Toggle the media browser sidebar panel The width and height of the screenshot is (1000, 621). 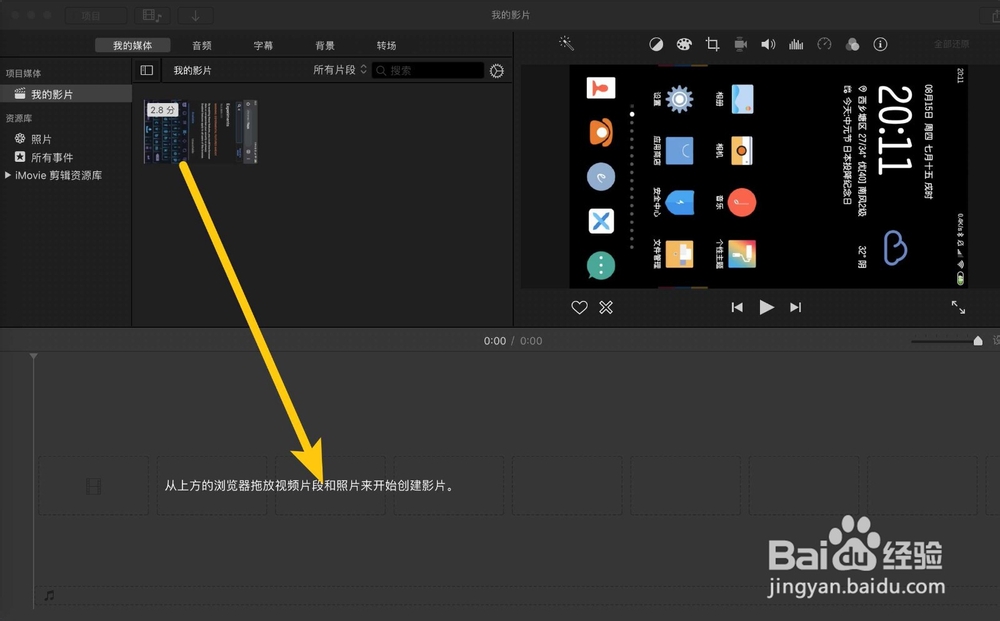coord(146,70)
